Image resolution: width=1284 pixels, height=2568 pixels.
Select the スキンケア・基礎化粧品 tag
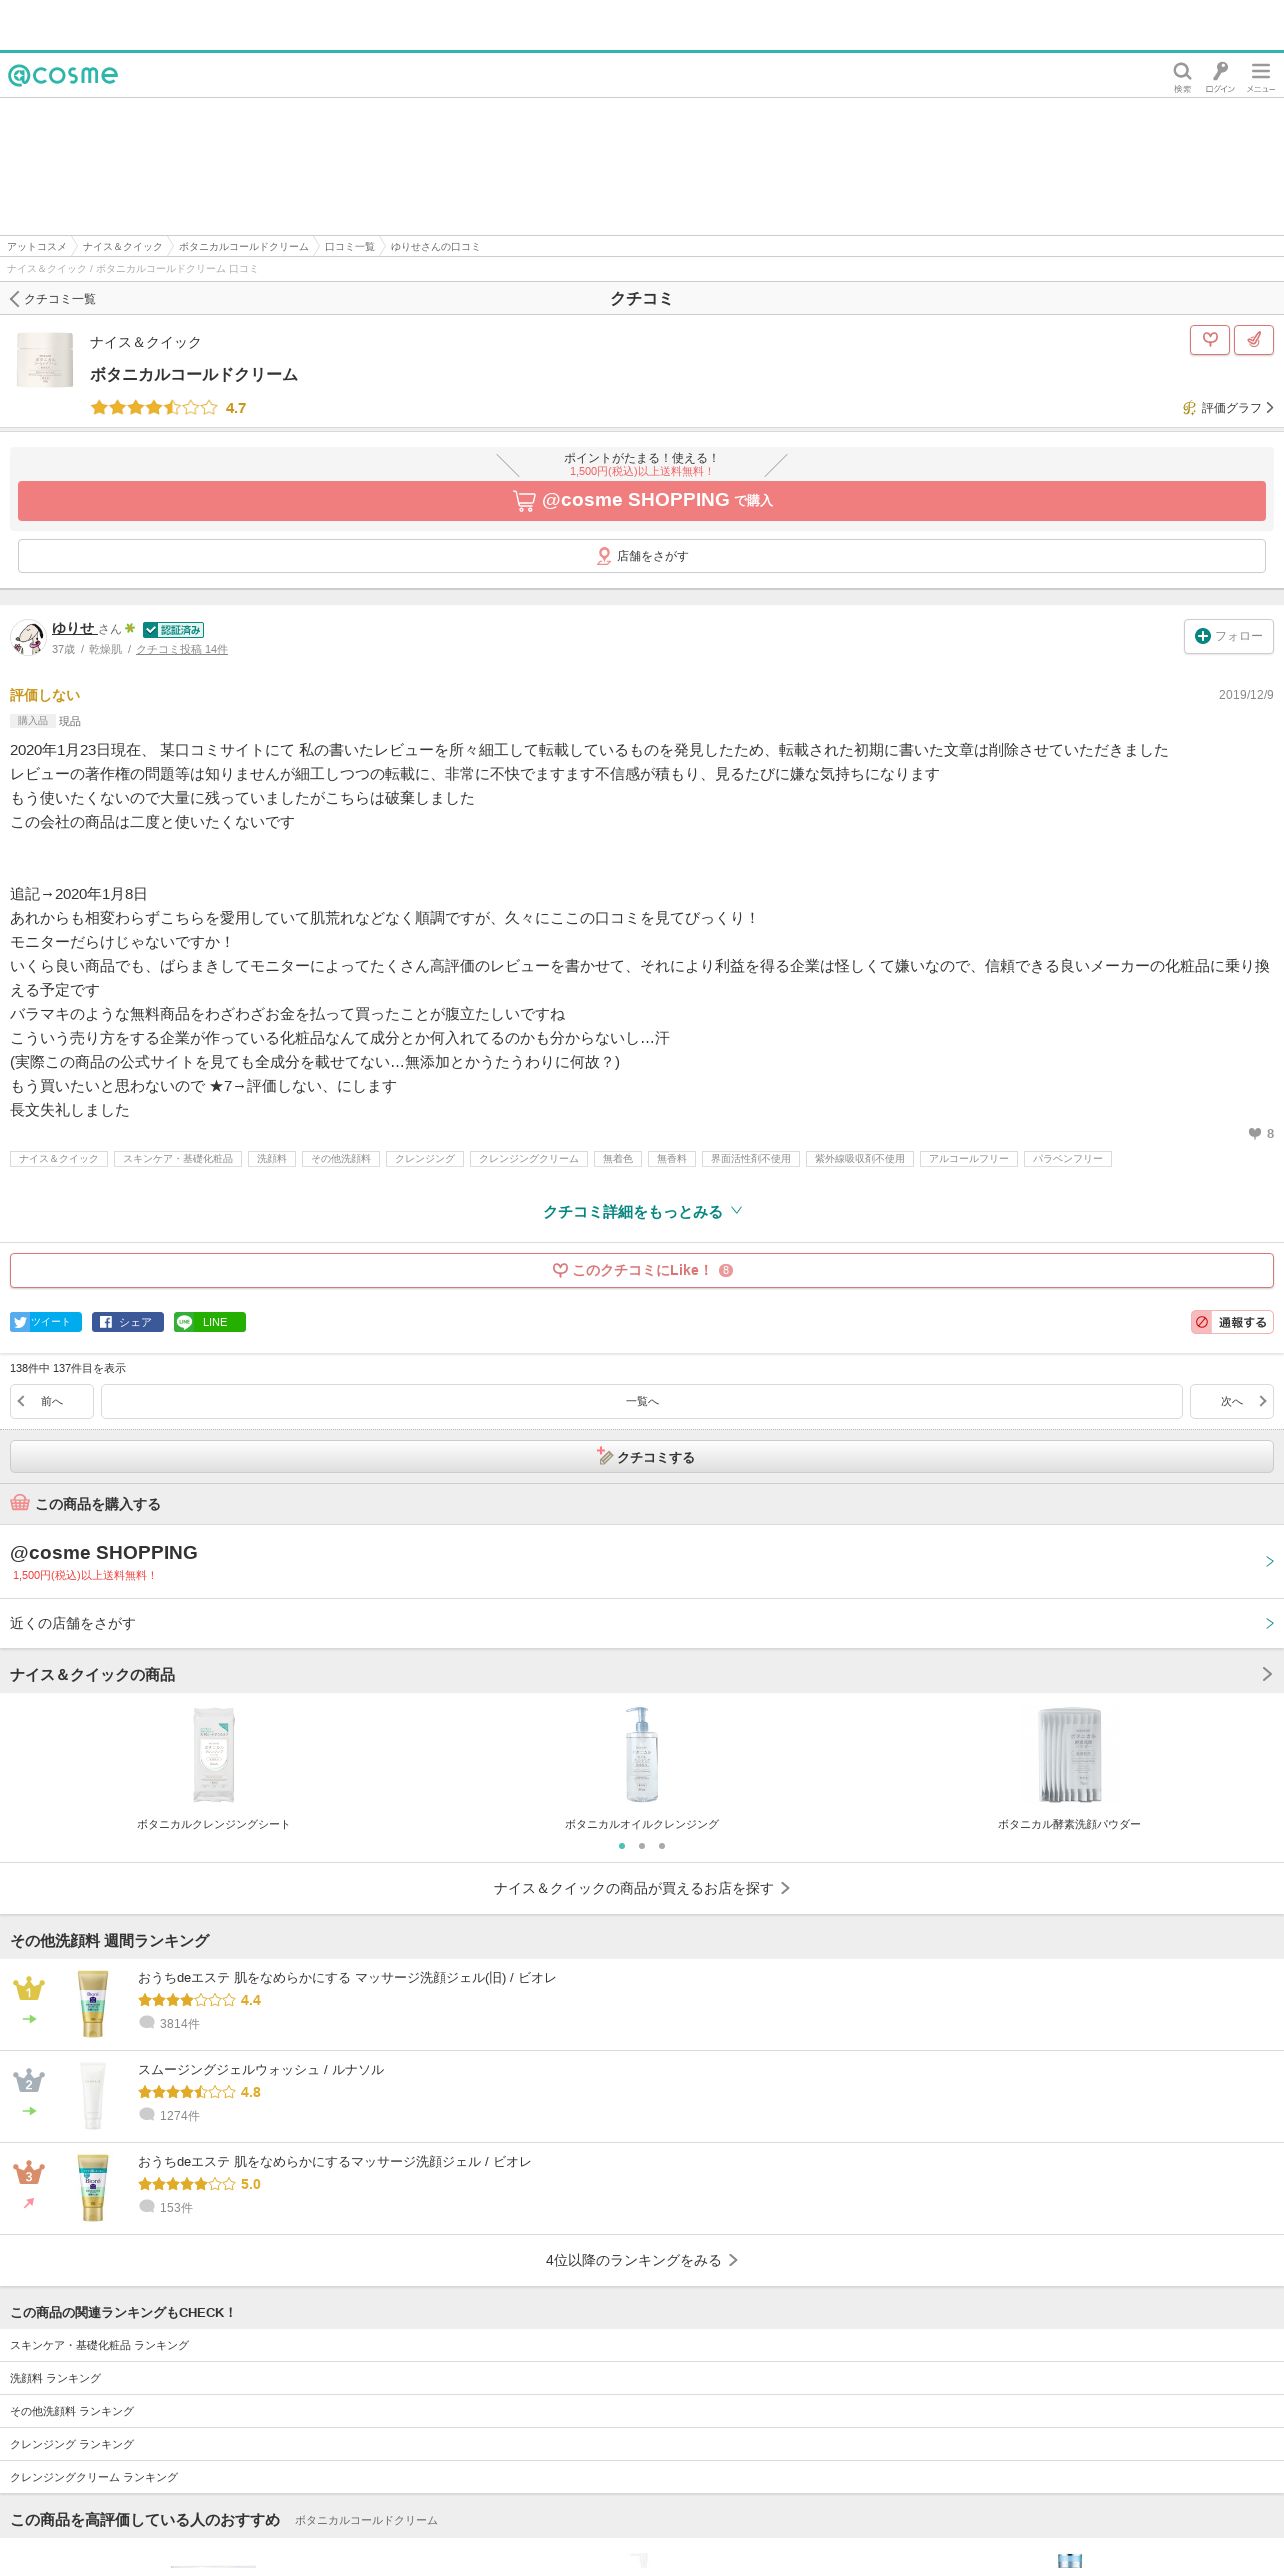pyautogui.click(x=178, y=1159)
